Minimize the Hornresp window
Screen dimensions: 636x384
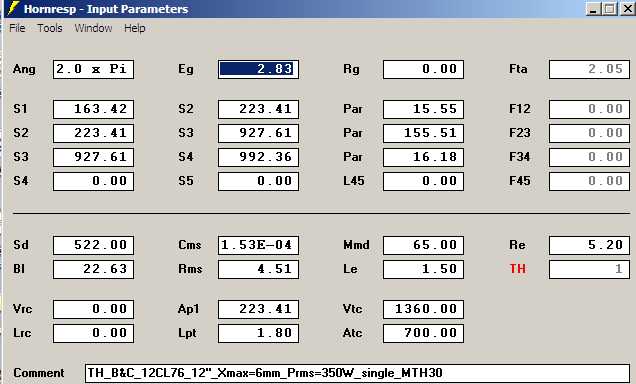pyautogui.click(x=593, y=9)
